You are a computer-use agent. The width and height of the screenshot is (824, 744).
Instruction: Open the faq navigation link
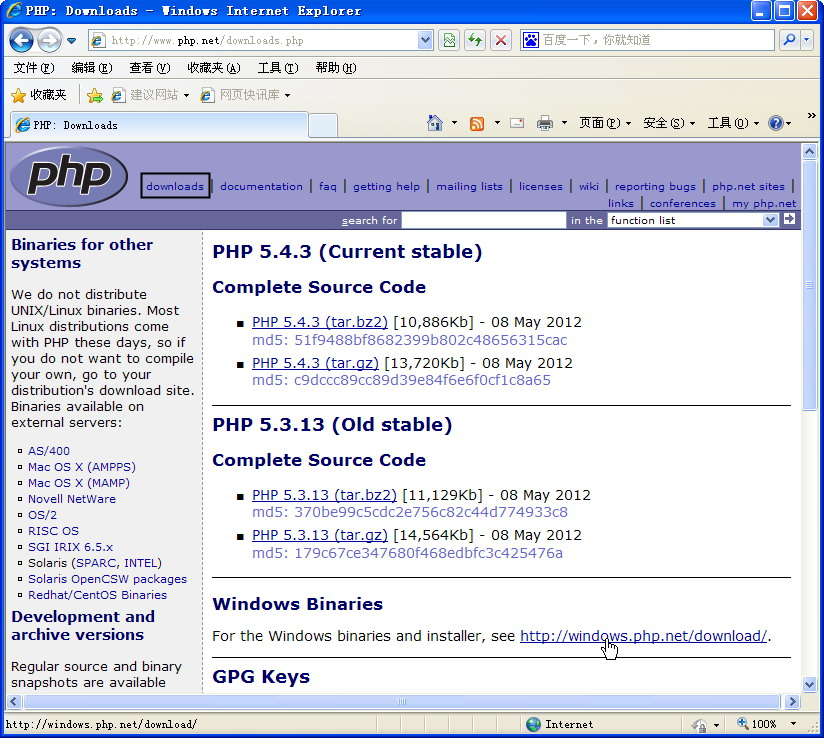click(x=327, y=187)
